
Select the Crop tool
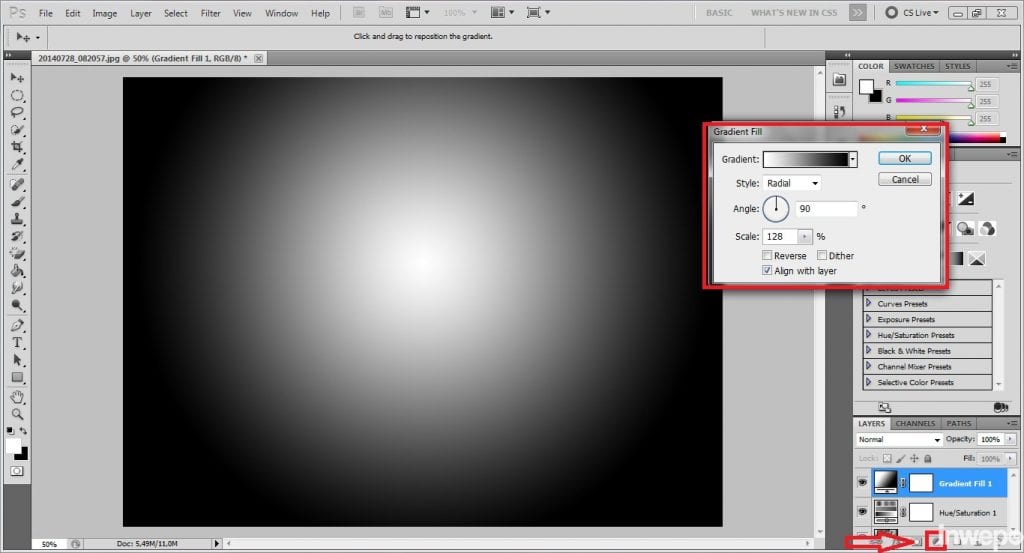pyautogui.click(x=17, y=147)
